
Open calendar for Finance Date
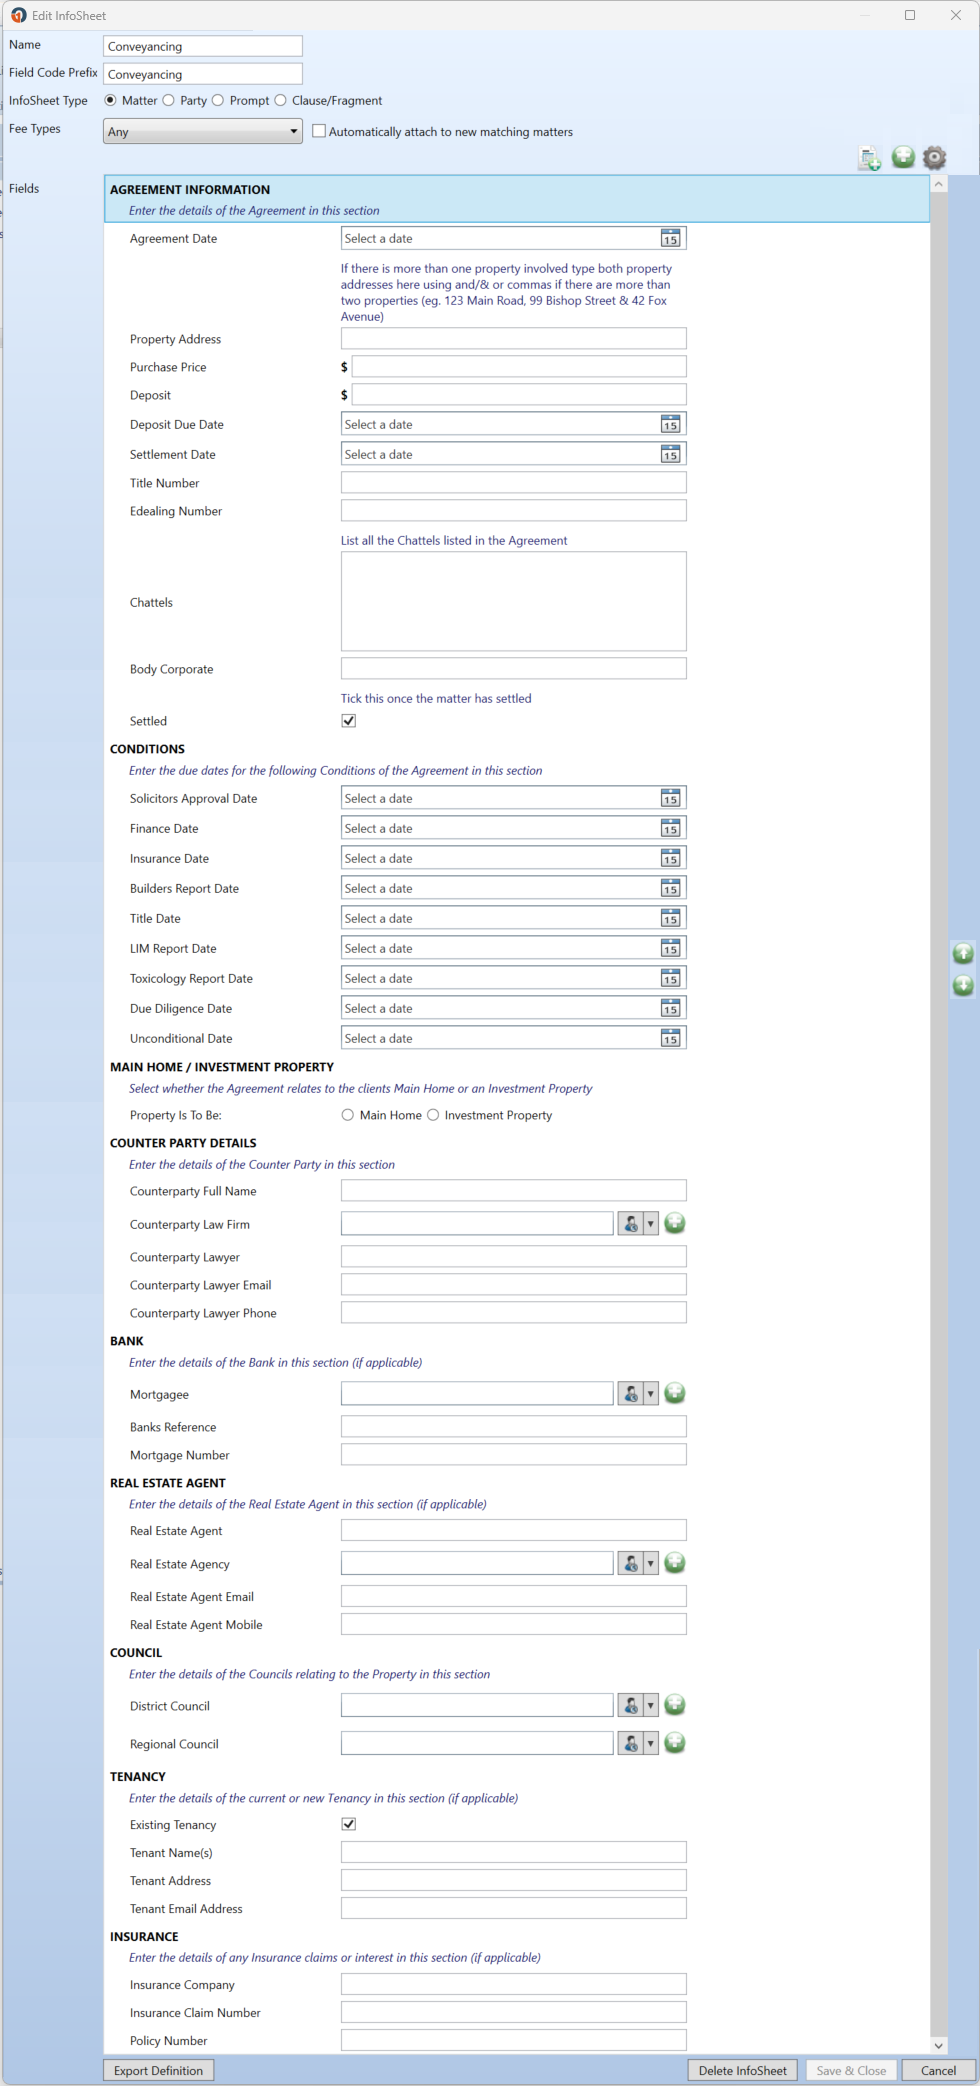pos(670,828)
